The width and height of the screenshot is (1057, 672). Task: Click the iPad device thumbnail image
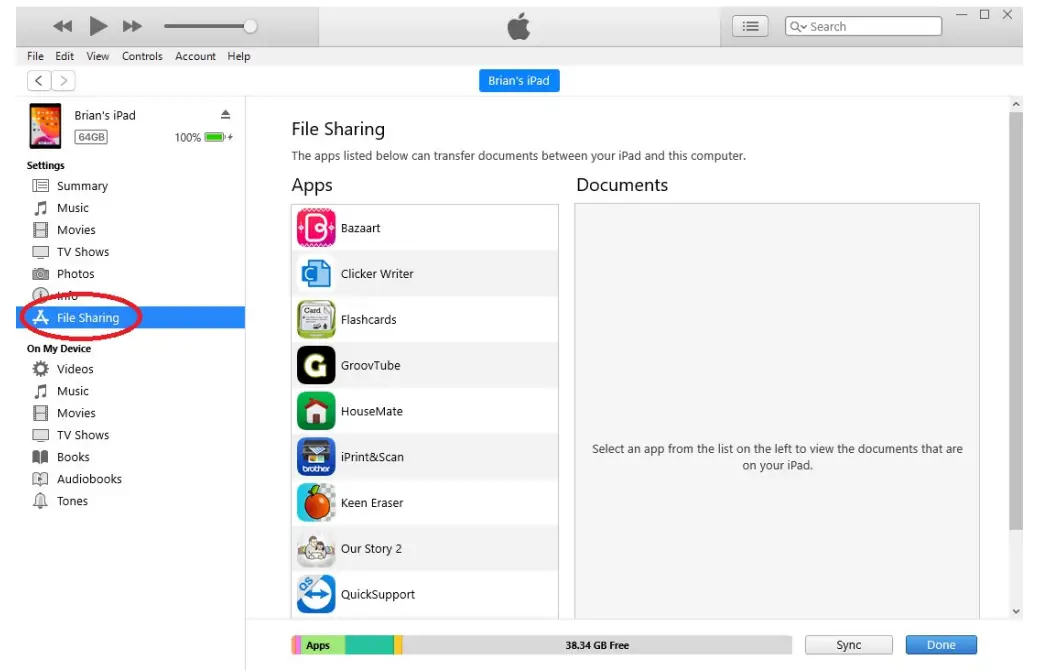[x=45, y=125]
